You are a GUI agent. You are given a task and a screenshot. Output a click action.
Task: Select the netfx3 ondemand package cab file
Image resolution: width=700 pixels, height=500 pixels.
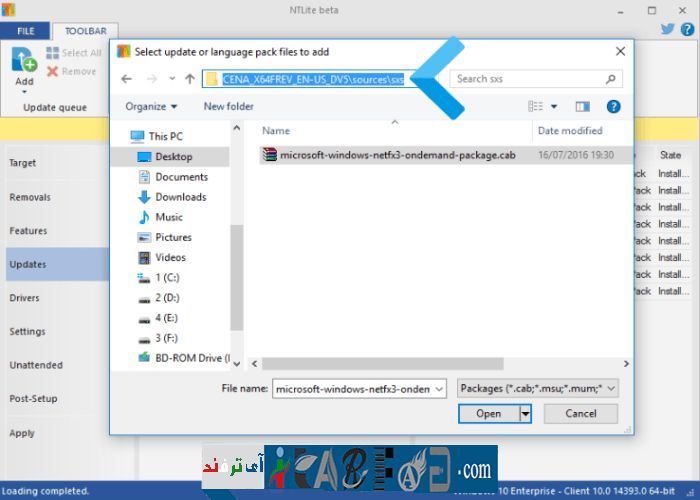tap(397, 155)
